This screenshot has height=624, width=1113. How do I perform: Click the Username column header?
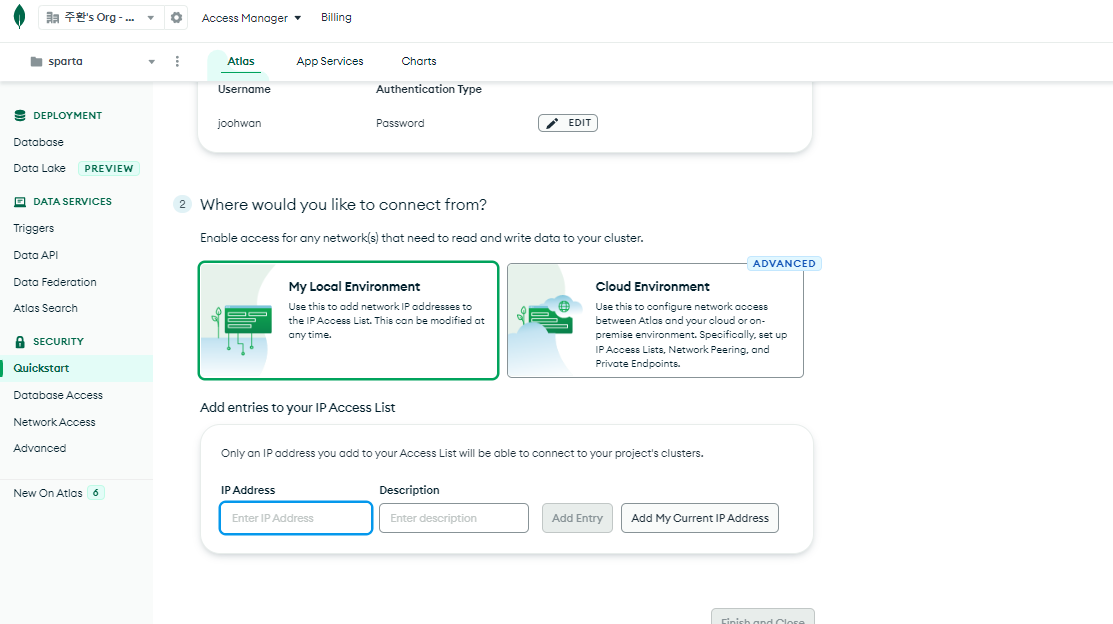244,89
